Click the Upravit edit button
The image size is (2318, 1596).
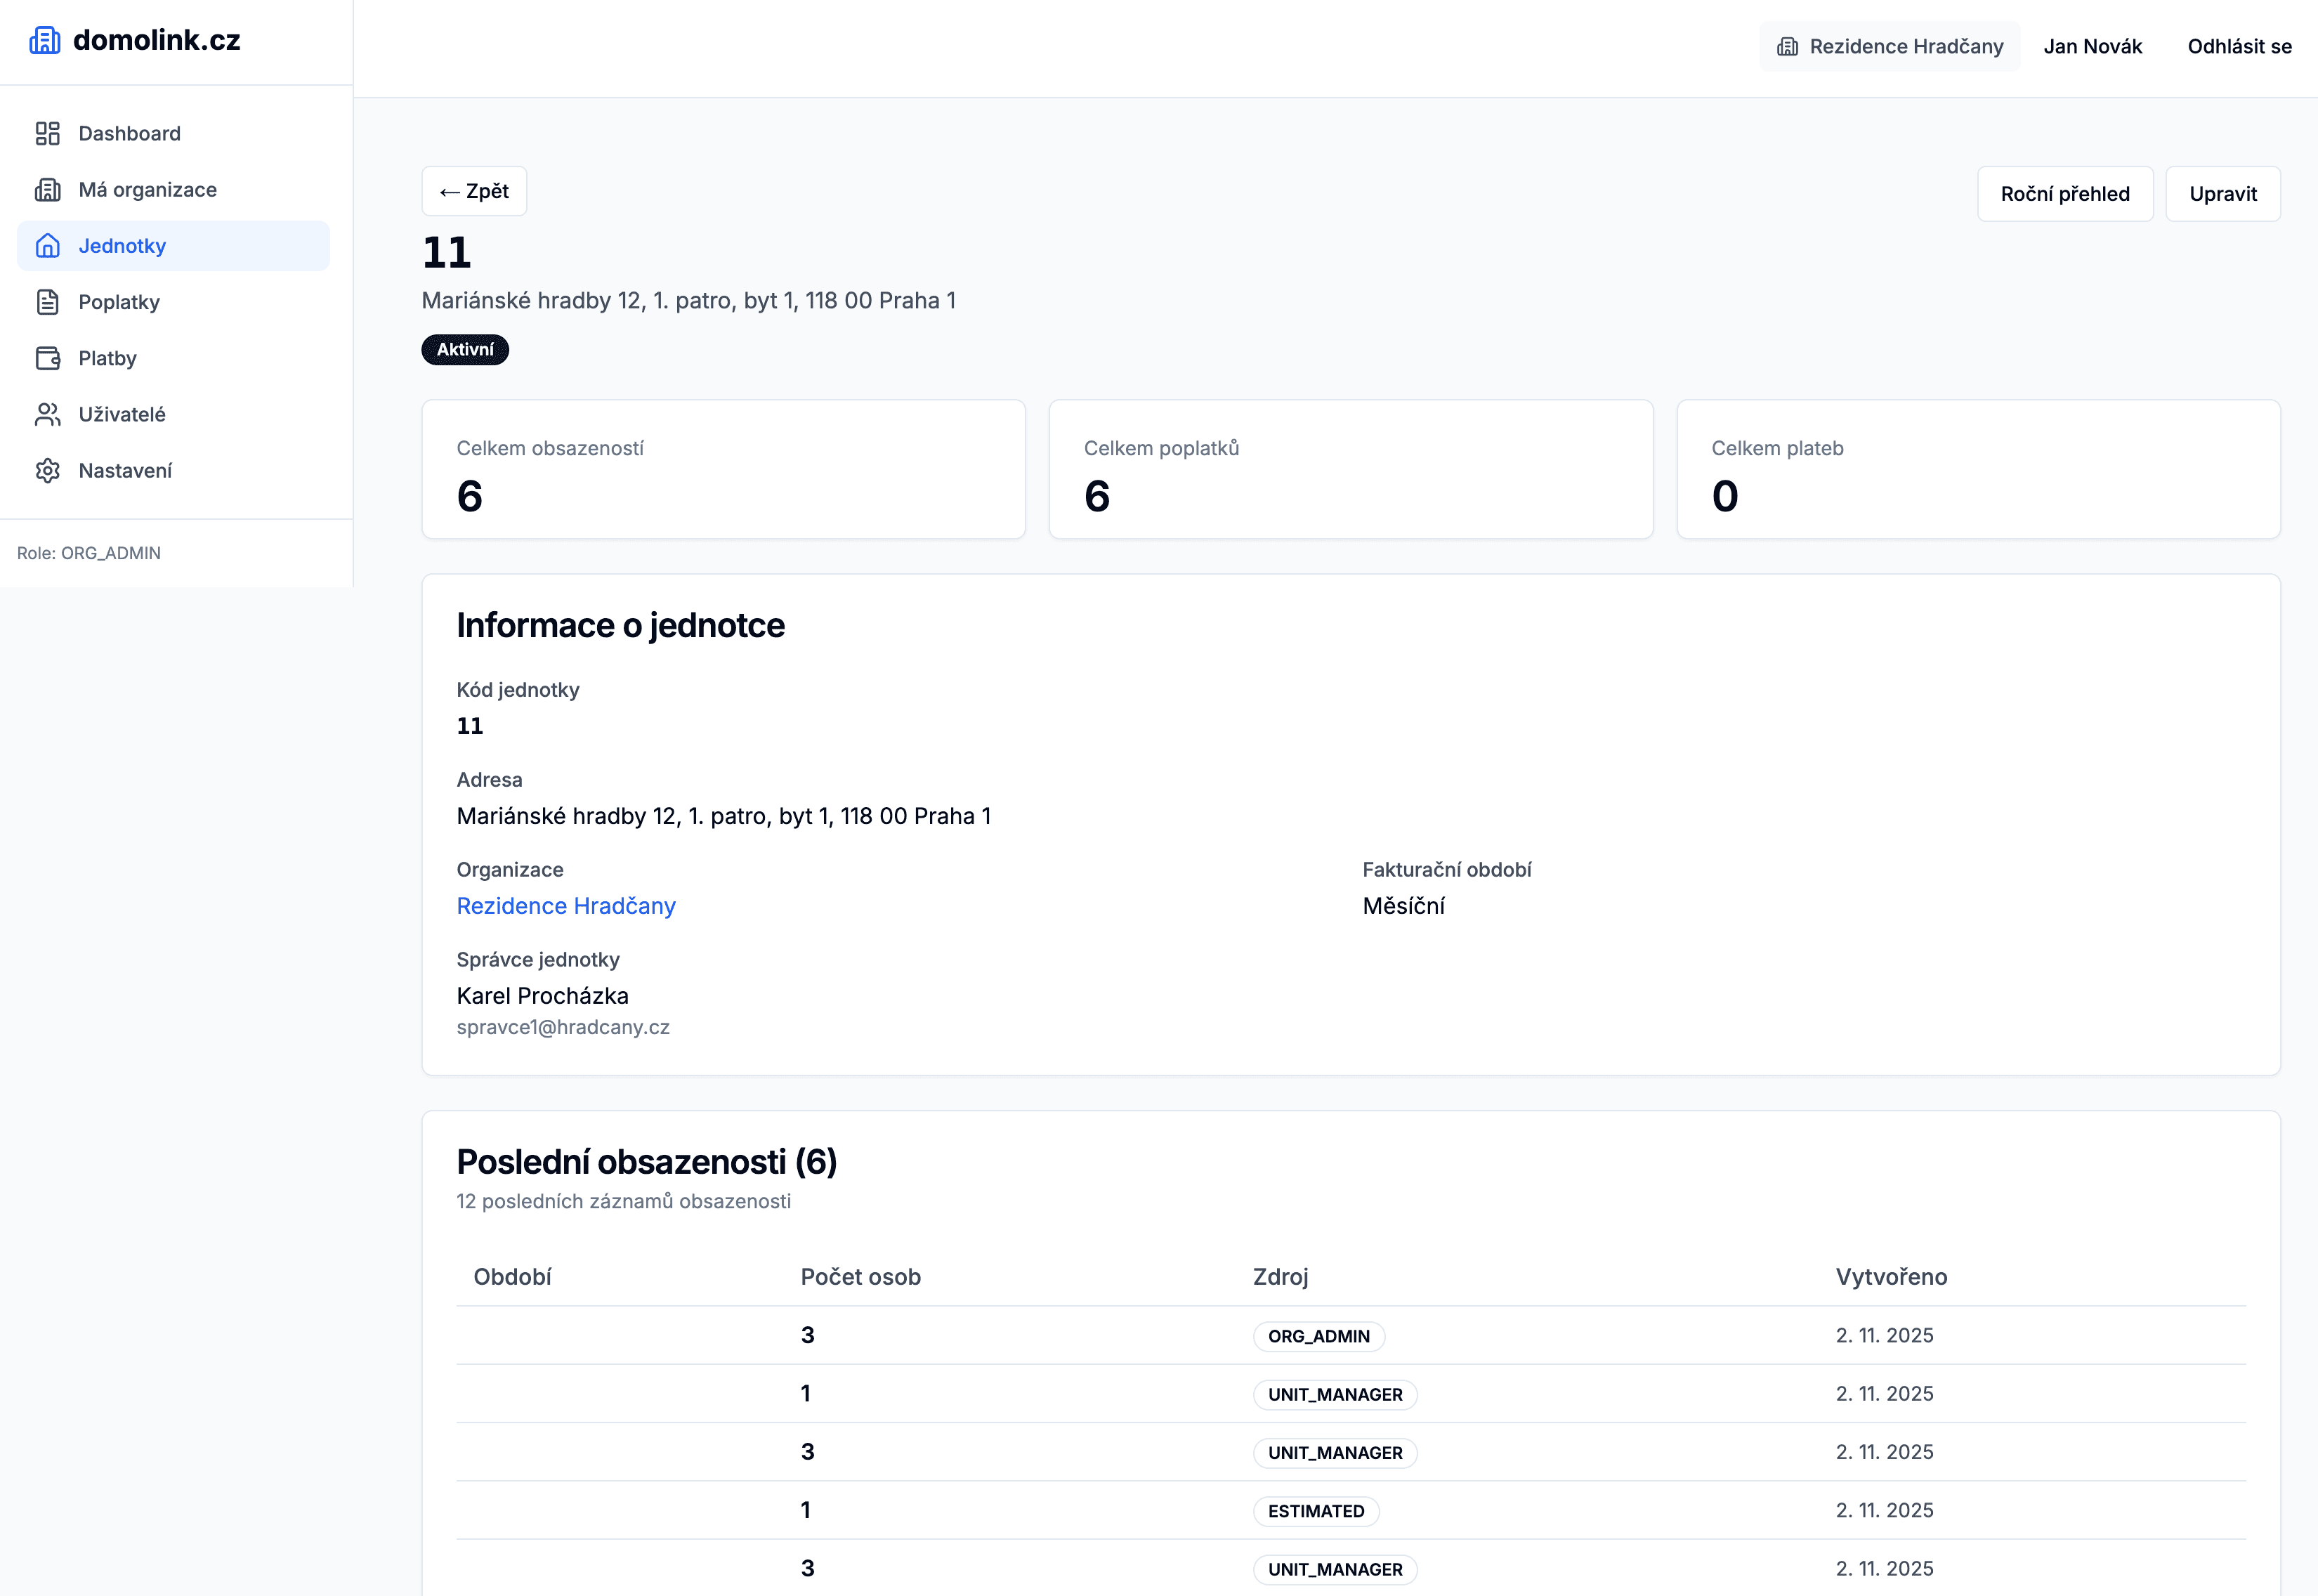point(2222,193)
